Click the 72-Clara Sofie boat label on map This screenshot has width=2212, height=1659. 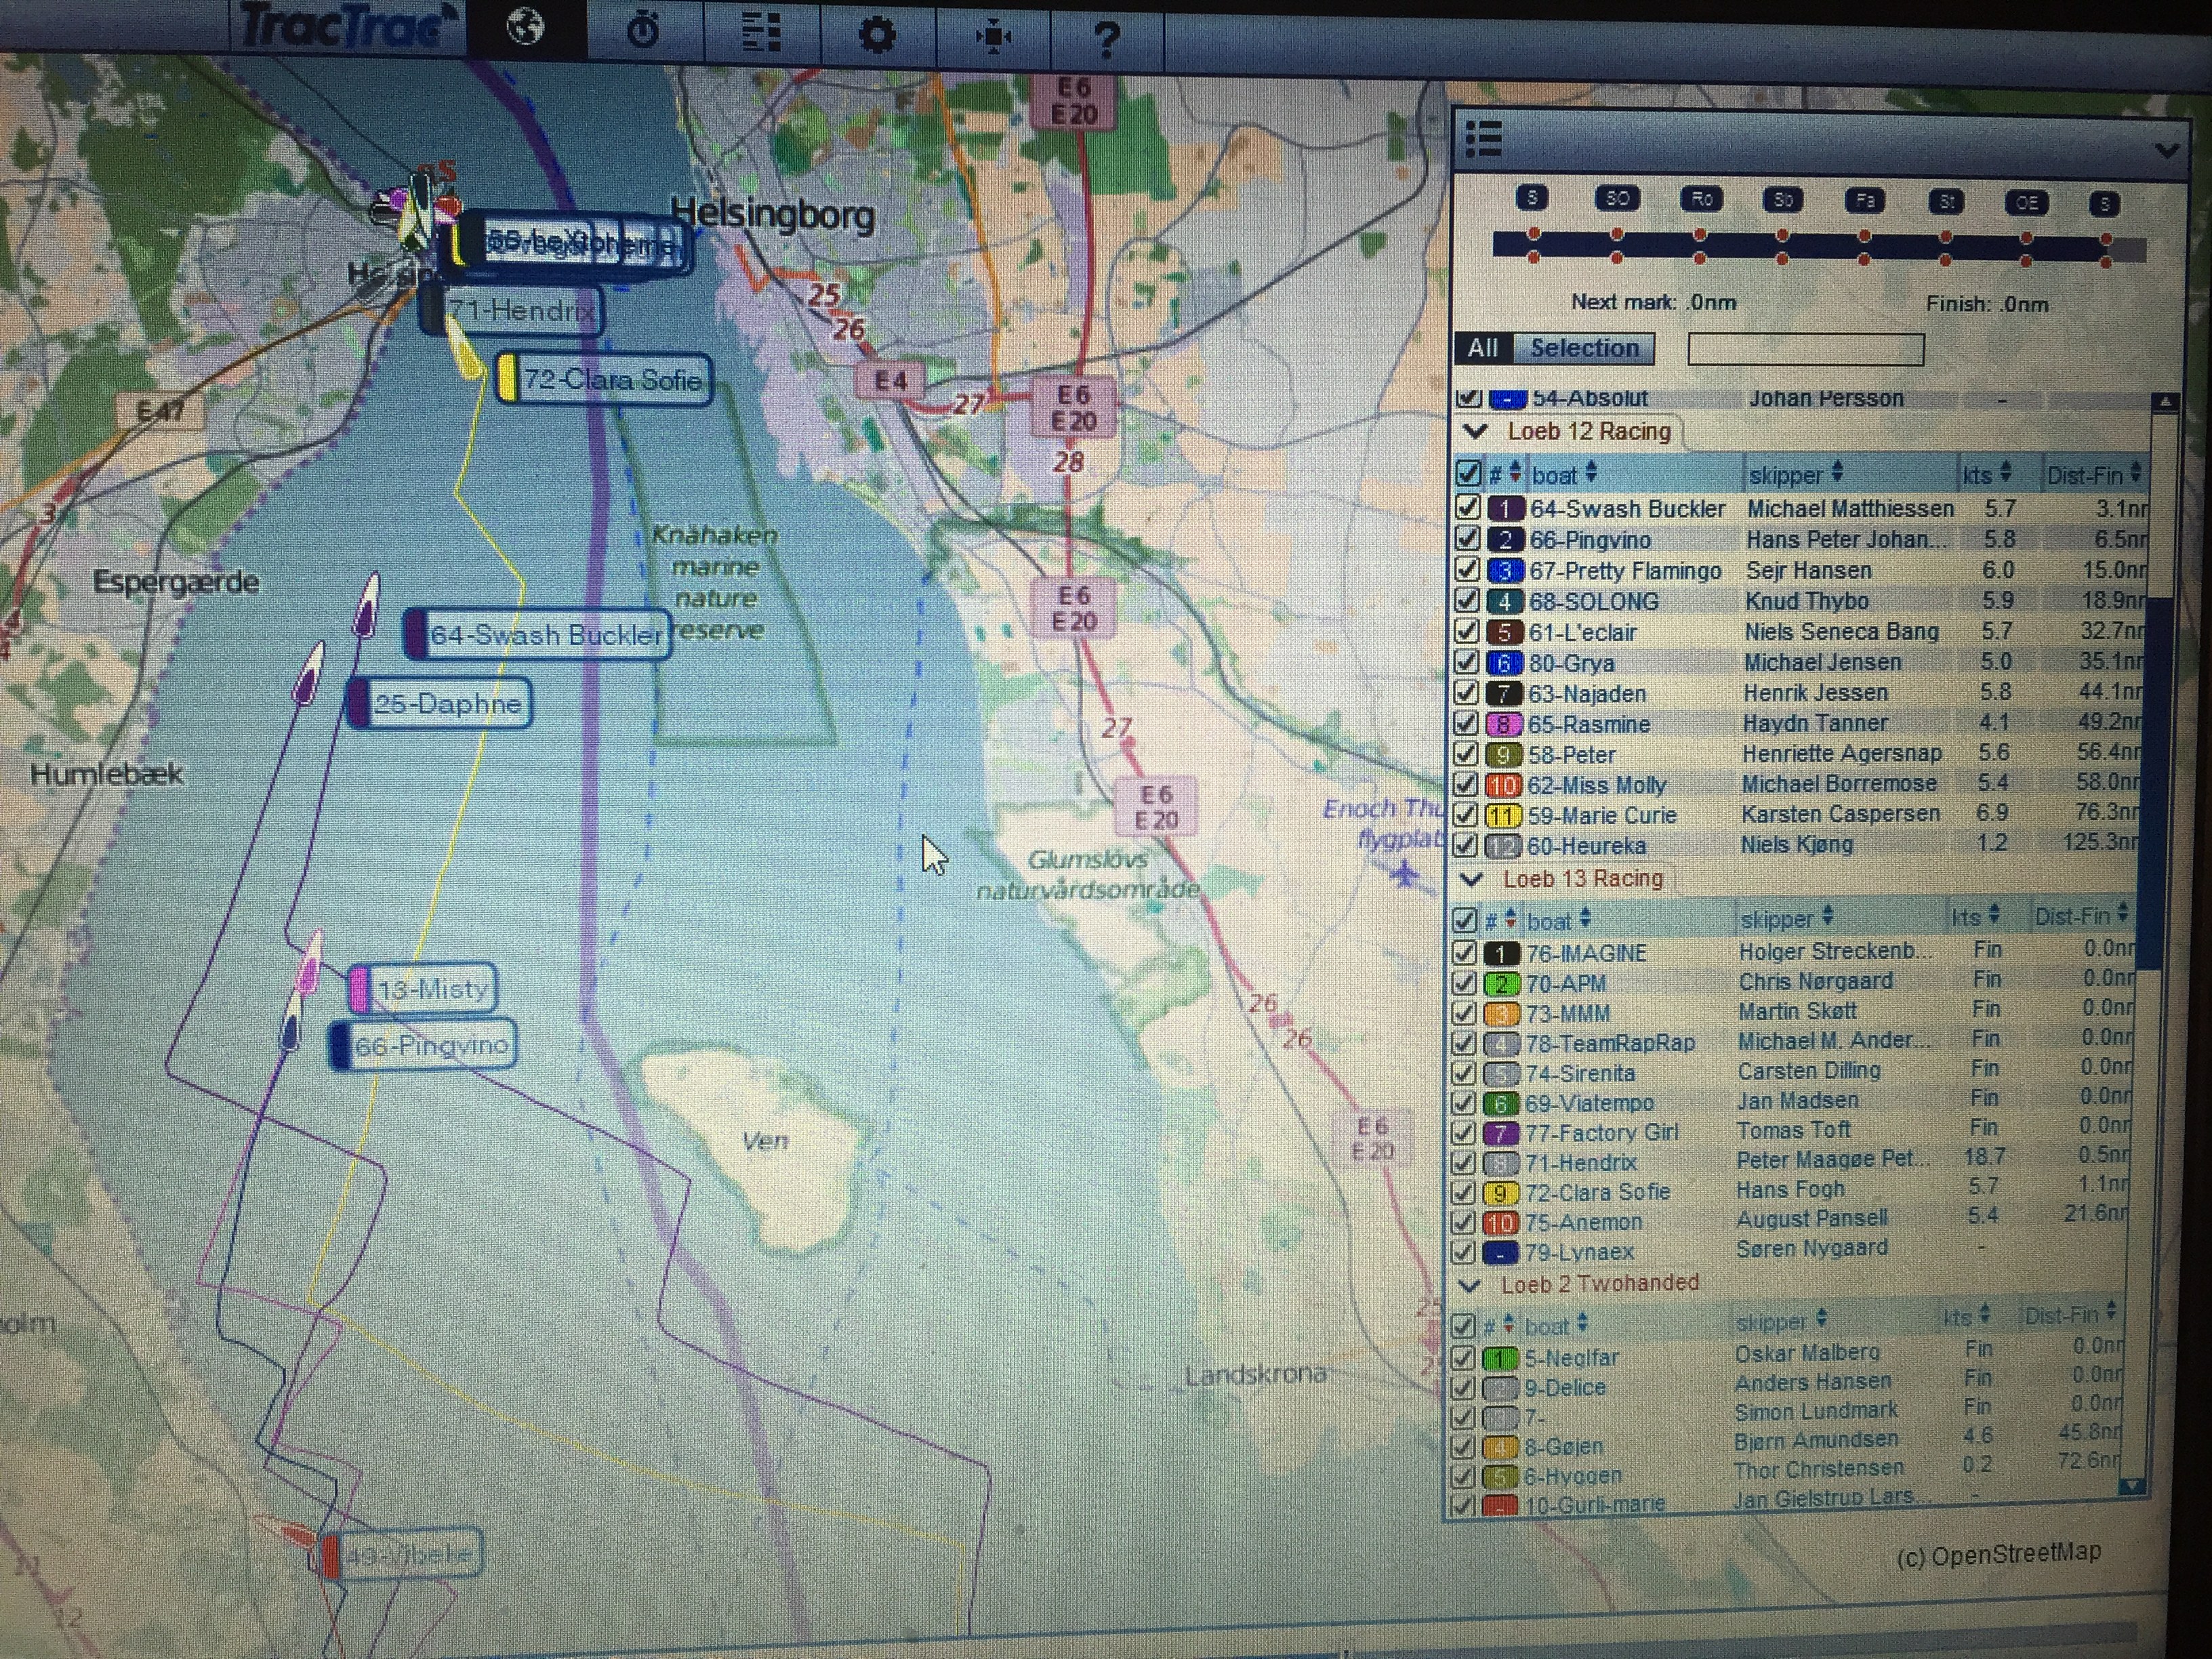[611, 380]
